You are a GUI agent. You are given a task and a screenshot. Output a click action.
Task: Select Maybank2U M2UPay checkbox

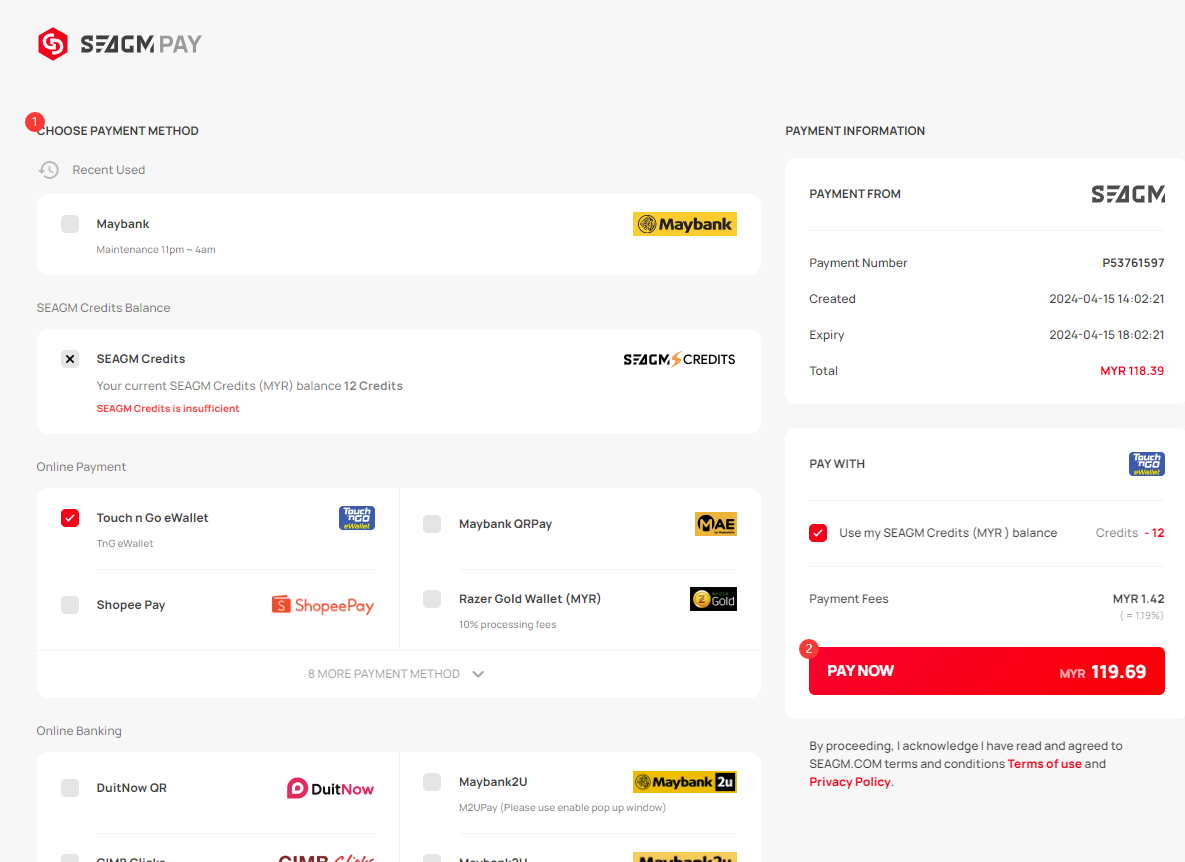coord(432,782)
